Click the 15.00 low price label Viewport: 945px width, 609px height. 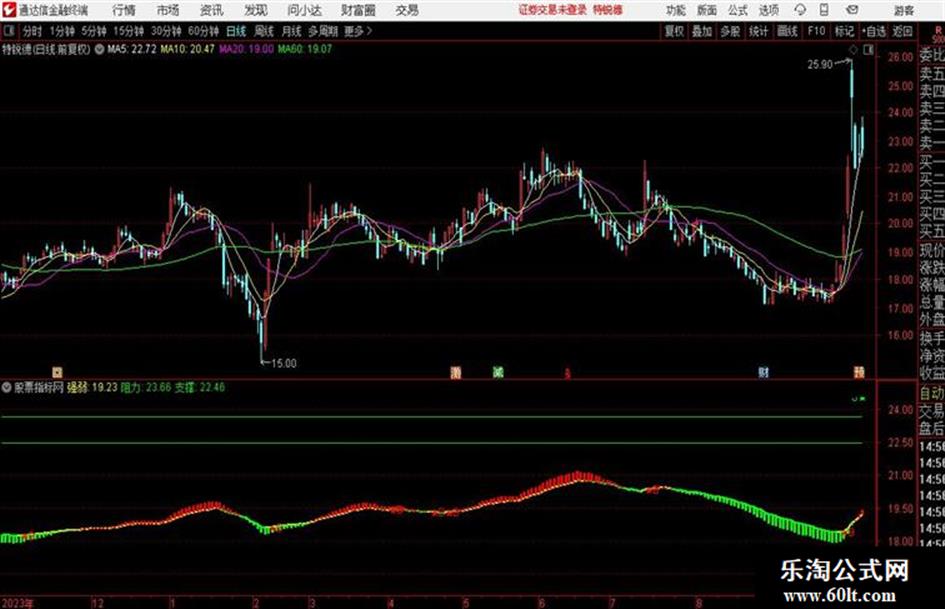coord(283,364)
